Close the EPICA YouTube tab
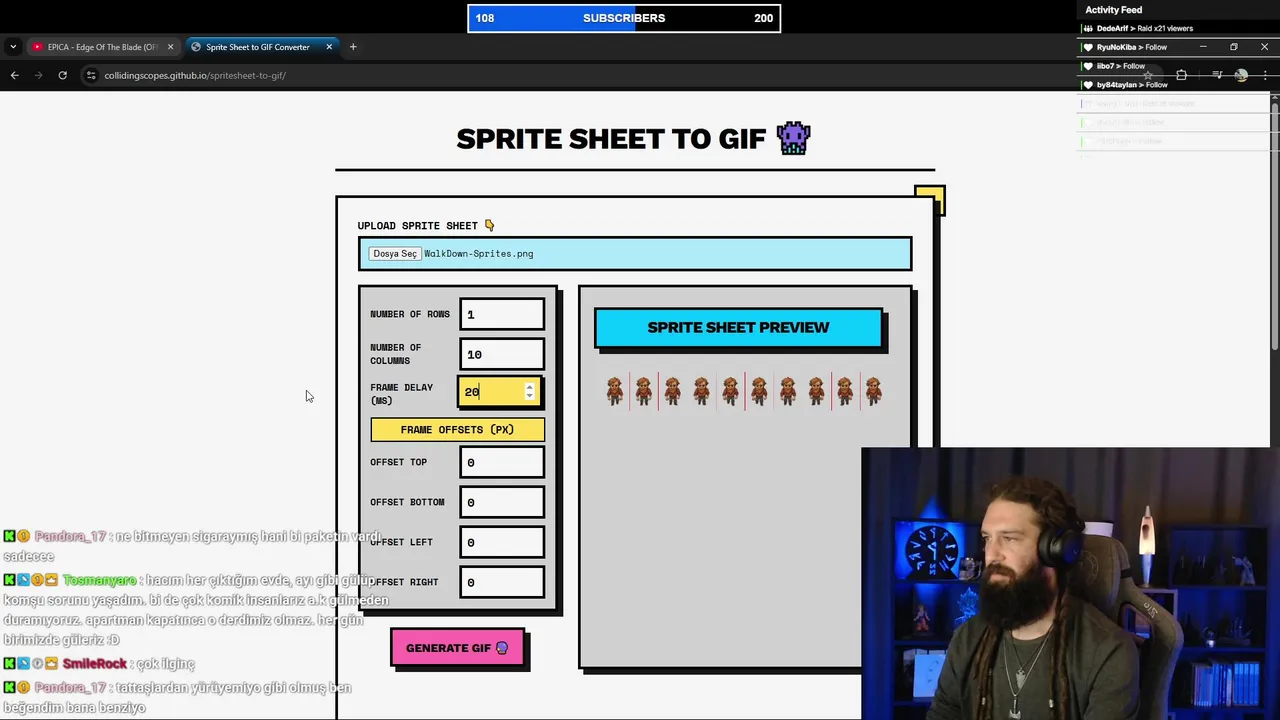 tap(170, 47)
